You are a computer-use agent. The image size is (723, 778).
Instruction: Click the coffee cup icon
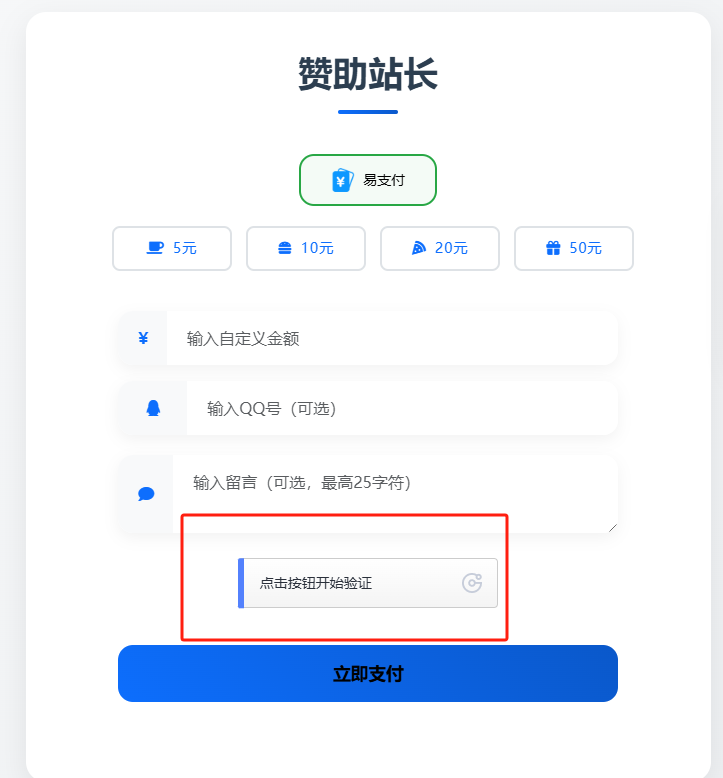pos(155,248)
